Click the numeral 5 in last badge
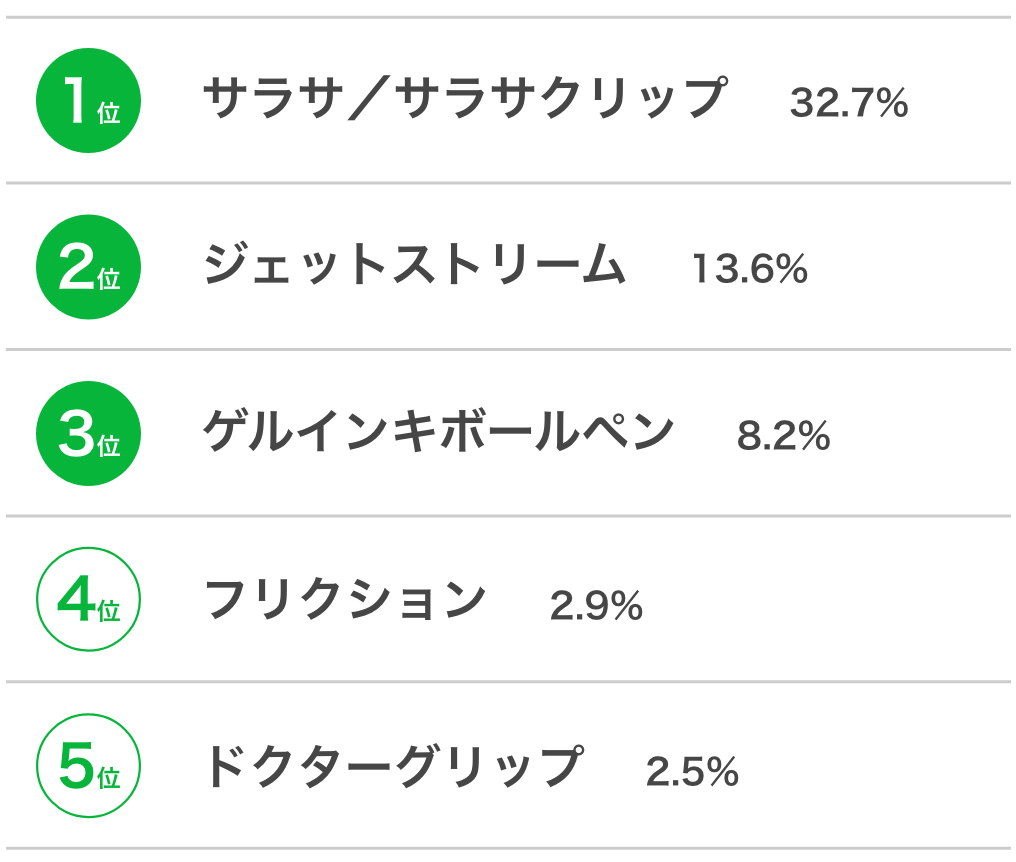Screen dimensions: 1016x862 point(76,765)
